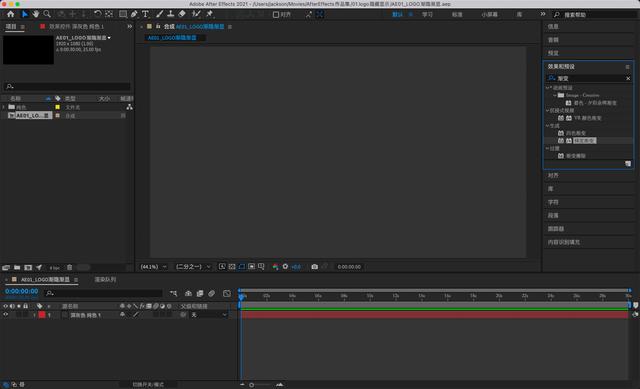
Task: Toggle frame blending switch in timeline
Action: (x=200, y=293)
